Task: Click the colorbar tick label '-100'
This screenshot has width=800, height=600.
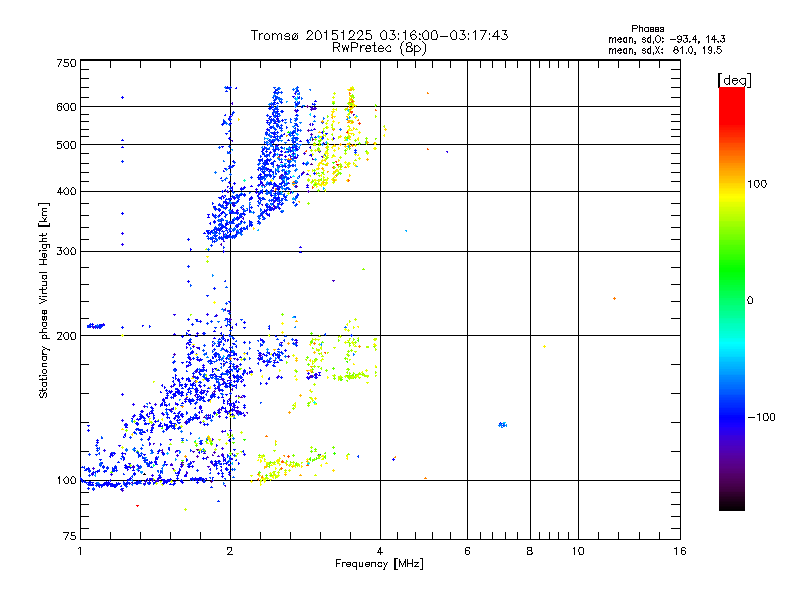Action: [761, 417]
